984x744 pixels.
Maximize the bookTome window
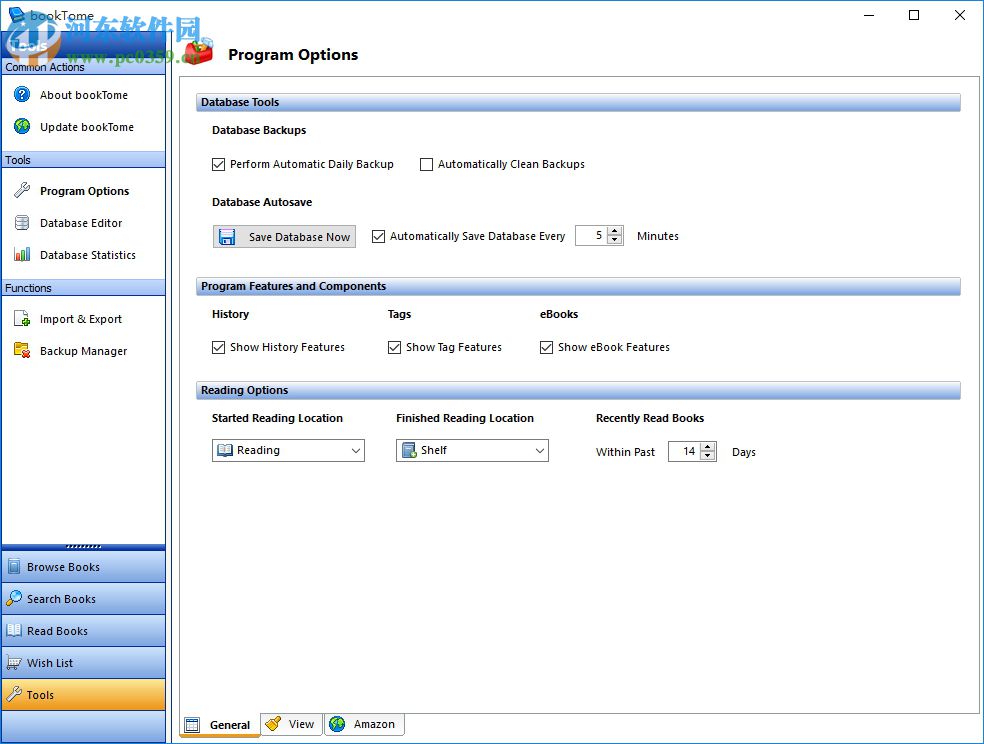coord(914,15)
